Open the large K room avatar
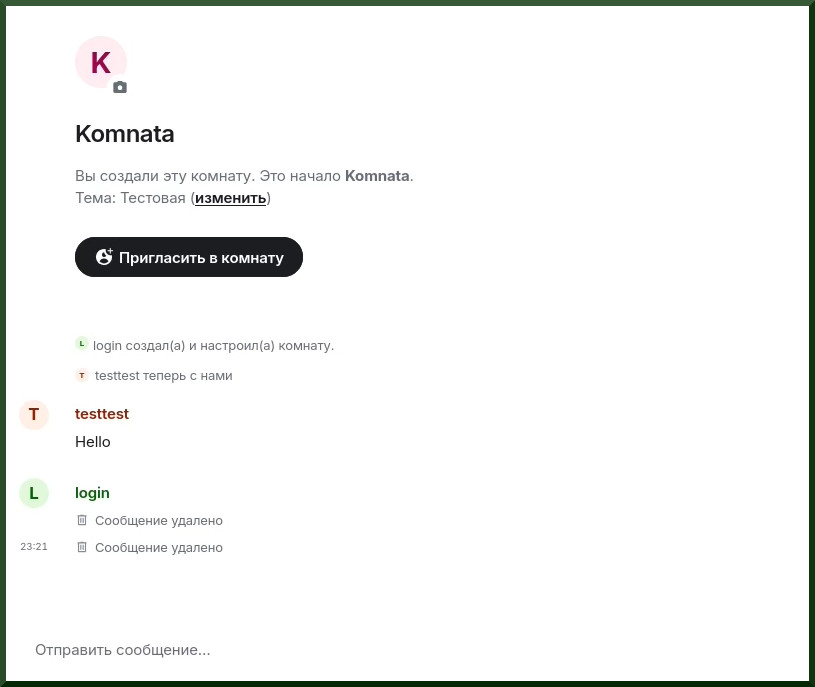Image resolution: width=815 pixels, height=687 pixels. pos(101,62)
